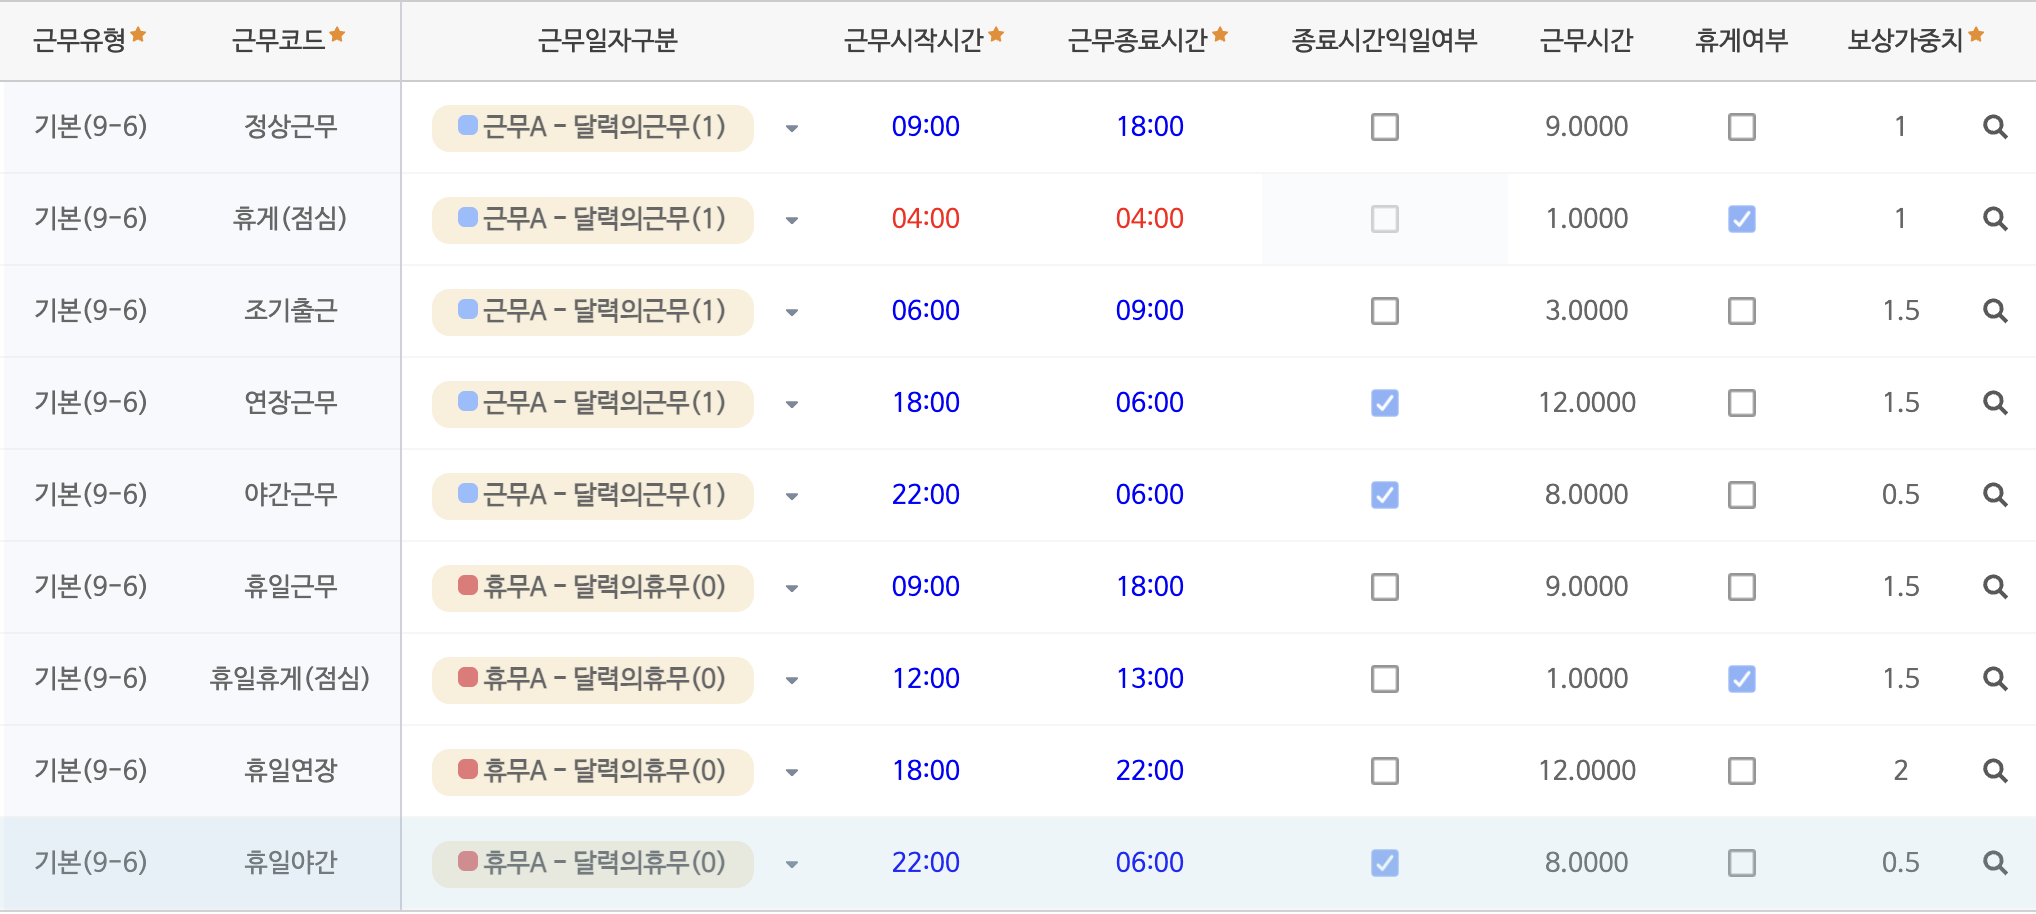Expand 근무일자구분 dropdown for 정상근무 row

(792, 128)
